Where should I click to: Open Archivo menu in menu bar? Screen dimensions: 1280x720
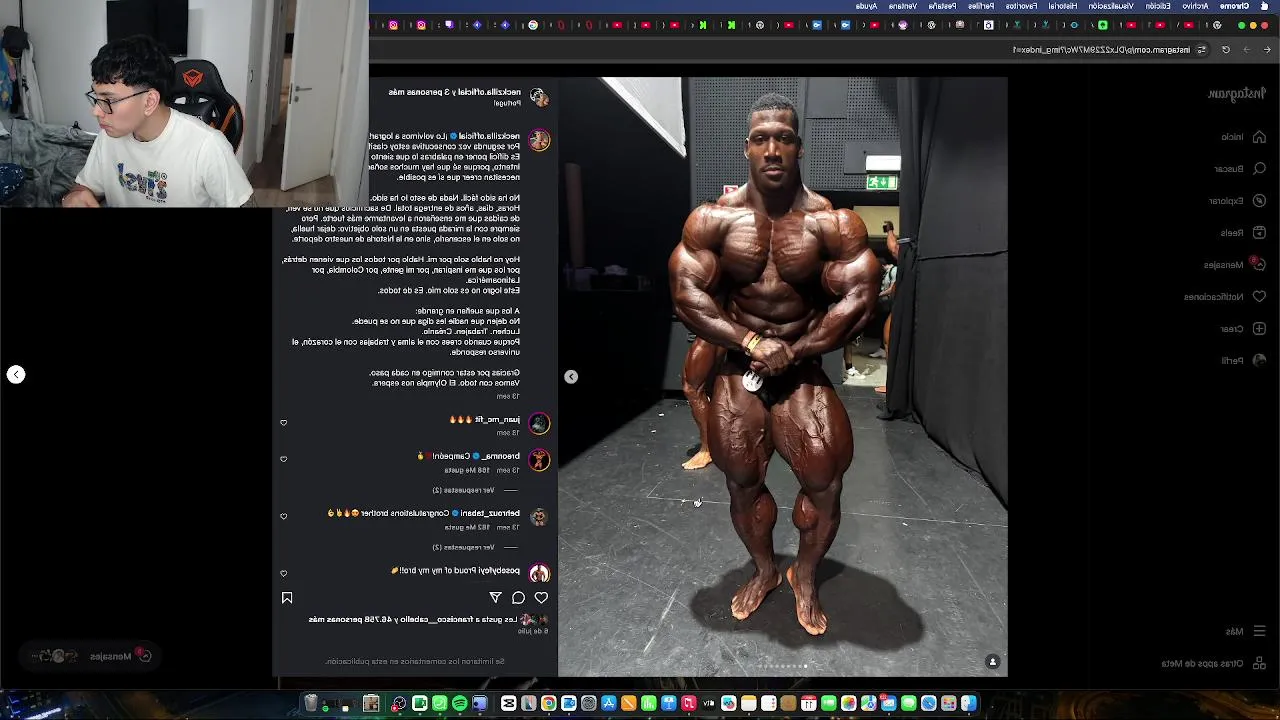[x=1195, y=6]
